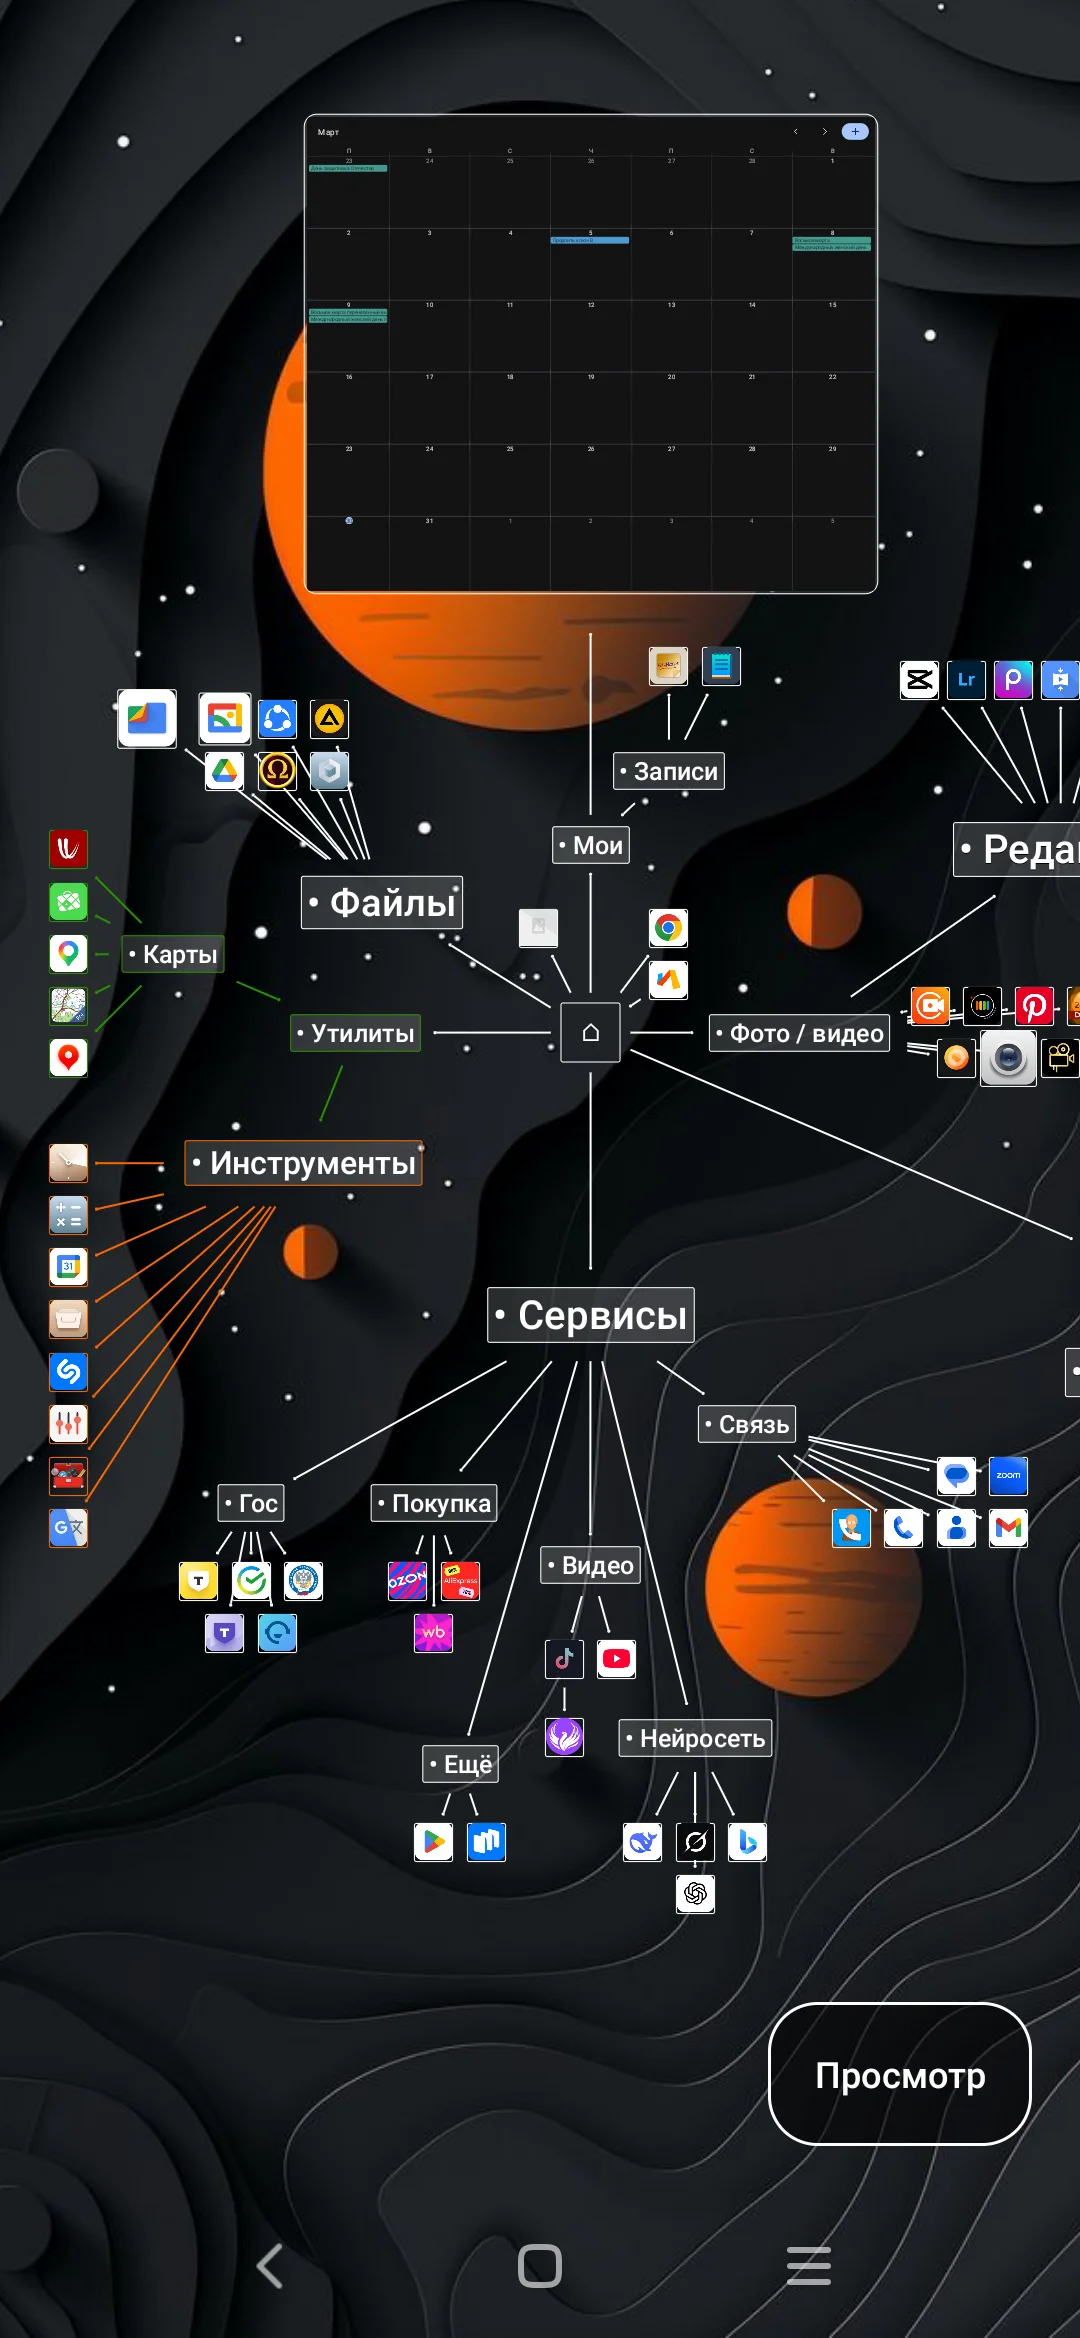
Task: Open the DeepSeek whale app icon
Action: tap(642, 1842)
